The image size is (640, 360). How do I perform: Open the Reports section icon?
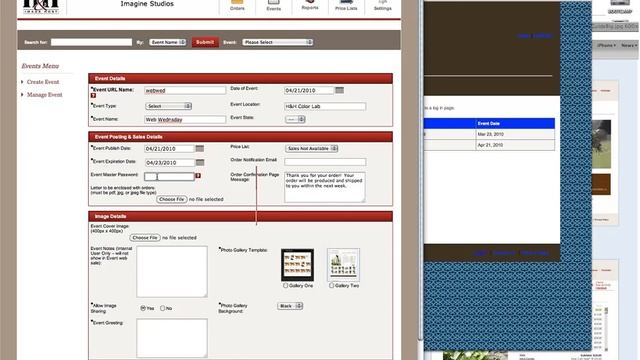click(310, 4)
